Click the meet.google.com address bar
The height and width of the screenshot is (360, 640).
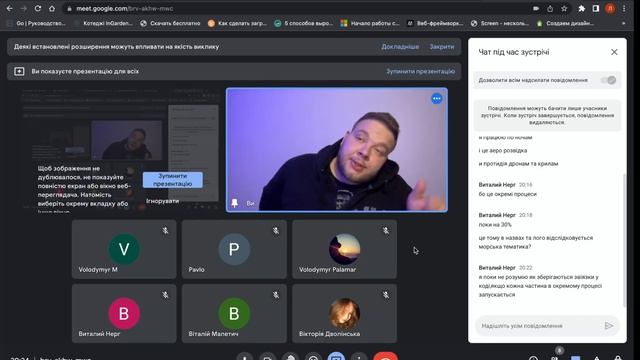click(298, 8)
